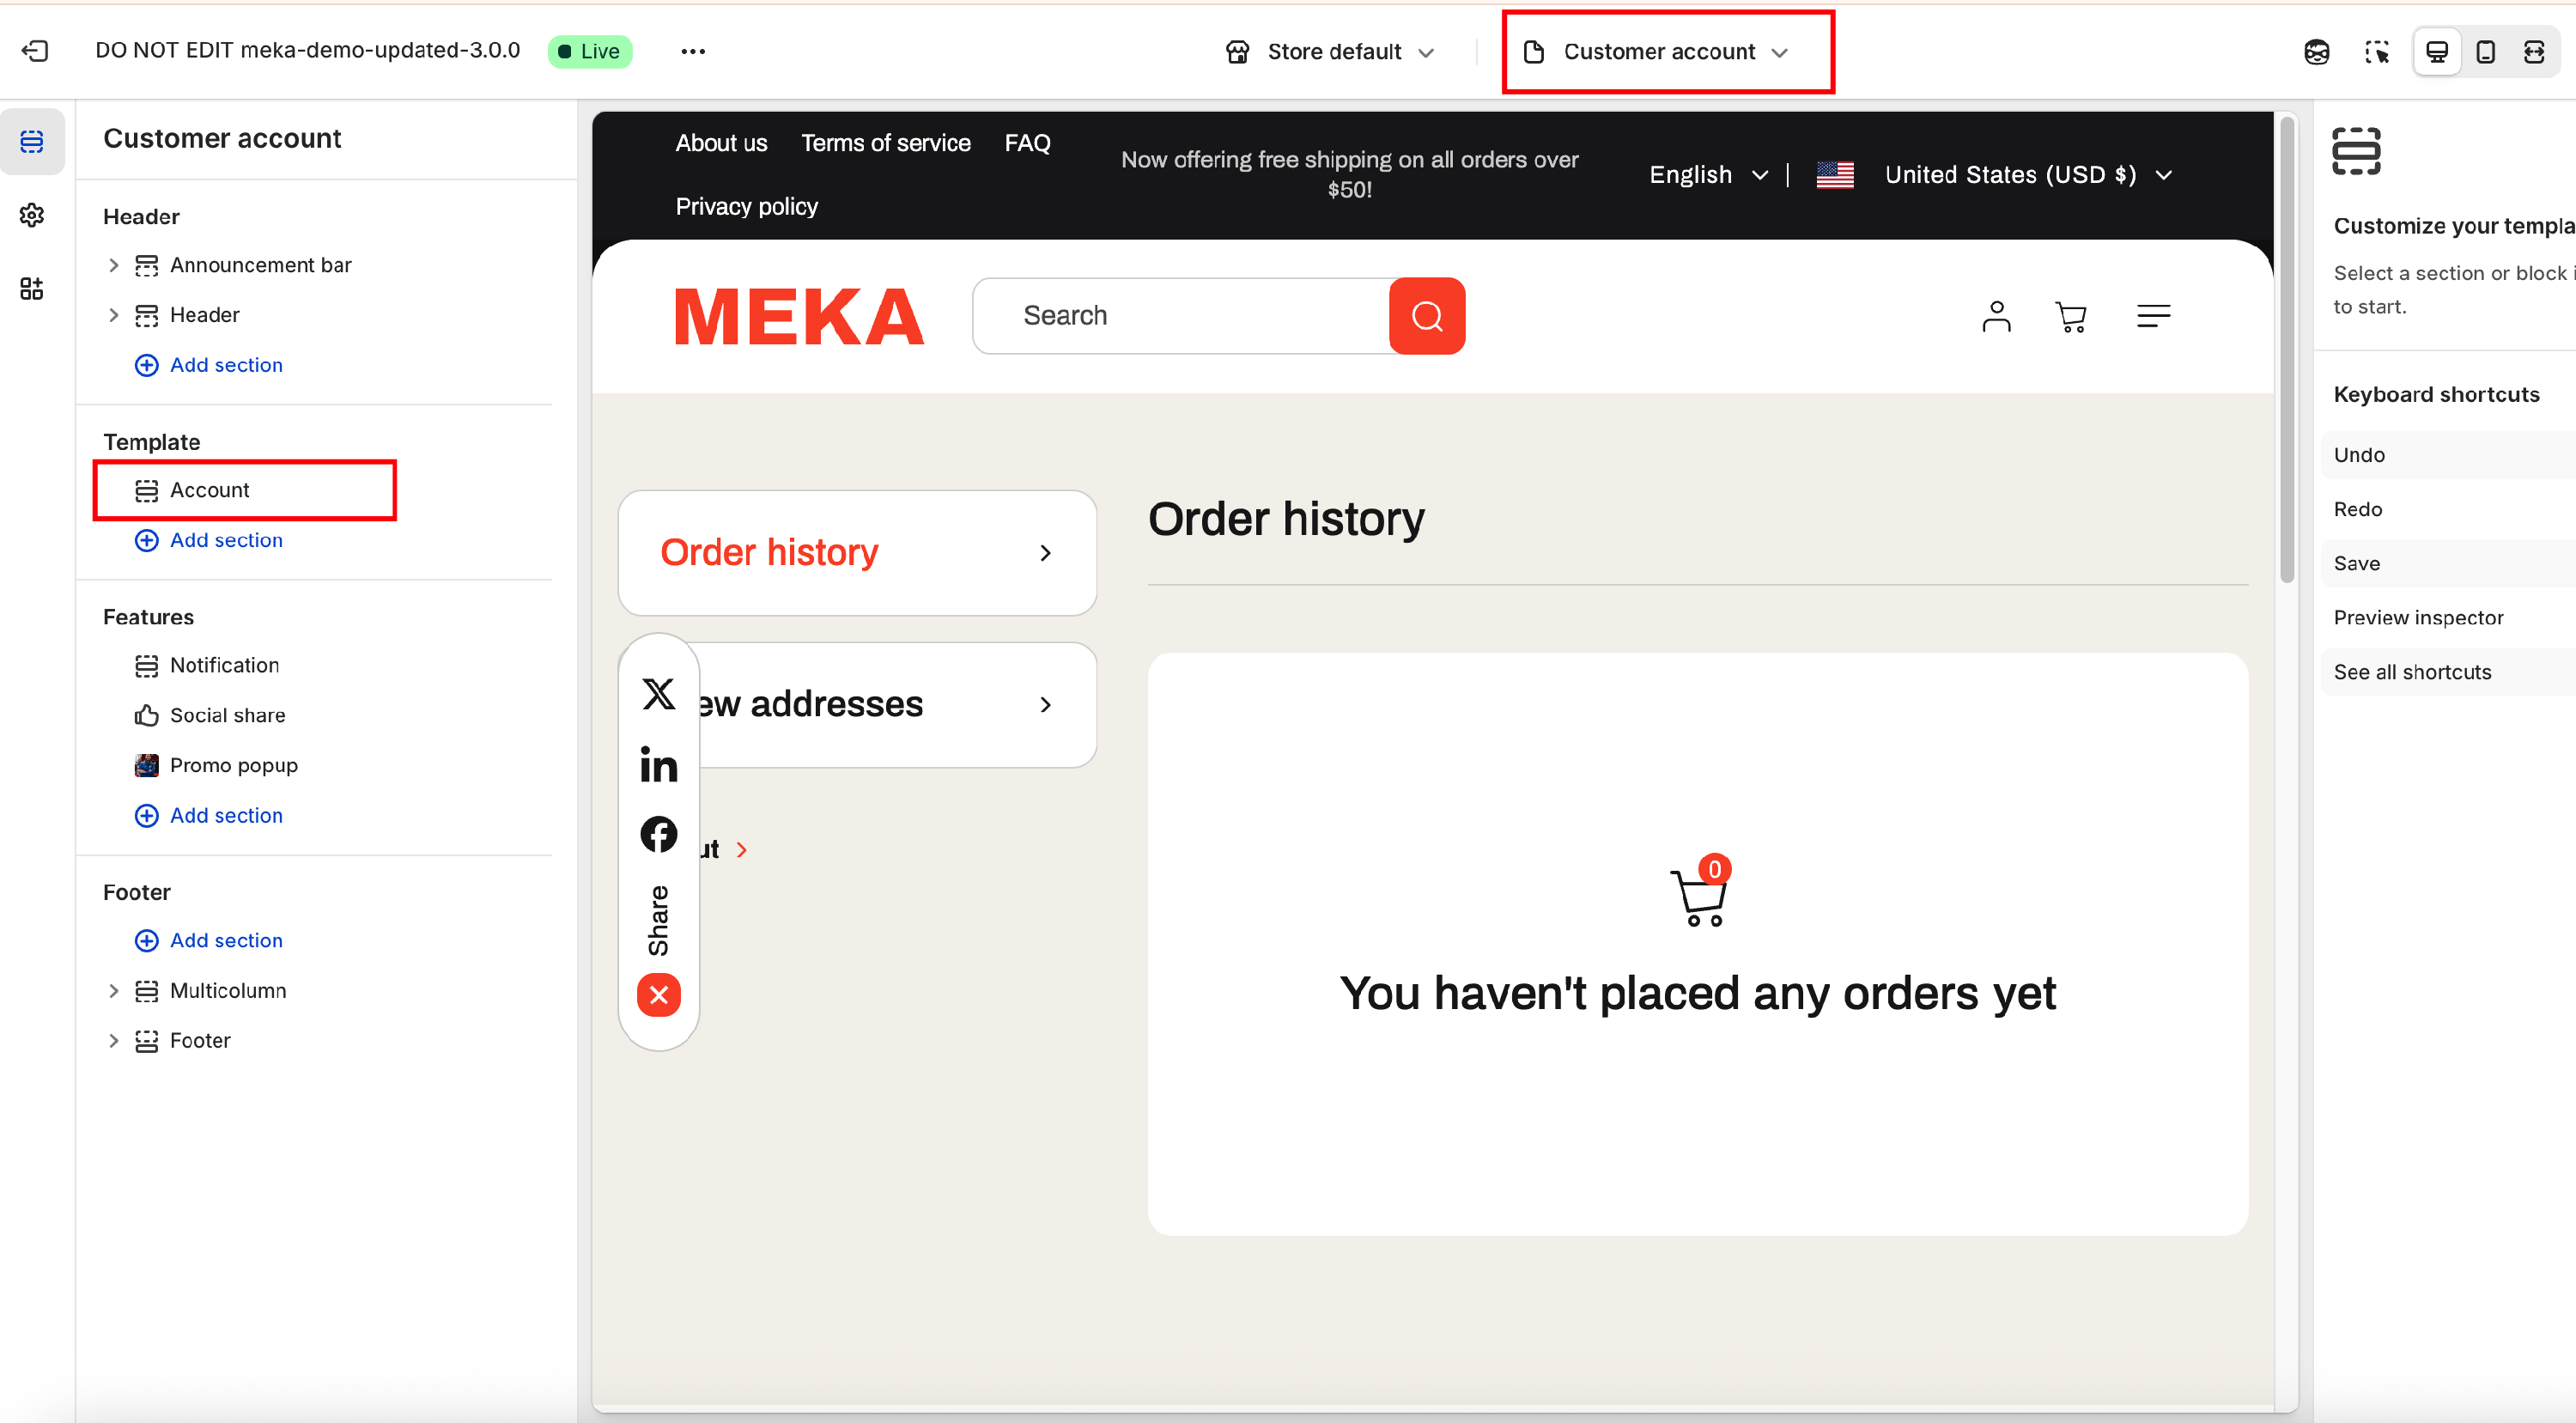Switch to fullscreen preview view
Image resolution: width=2576 pixels, height=1423 pixels.
(x=2534, y=51)
